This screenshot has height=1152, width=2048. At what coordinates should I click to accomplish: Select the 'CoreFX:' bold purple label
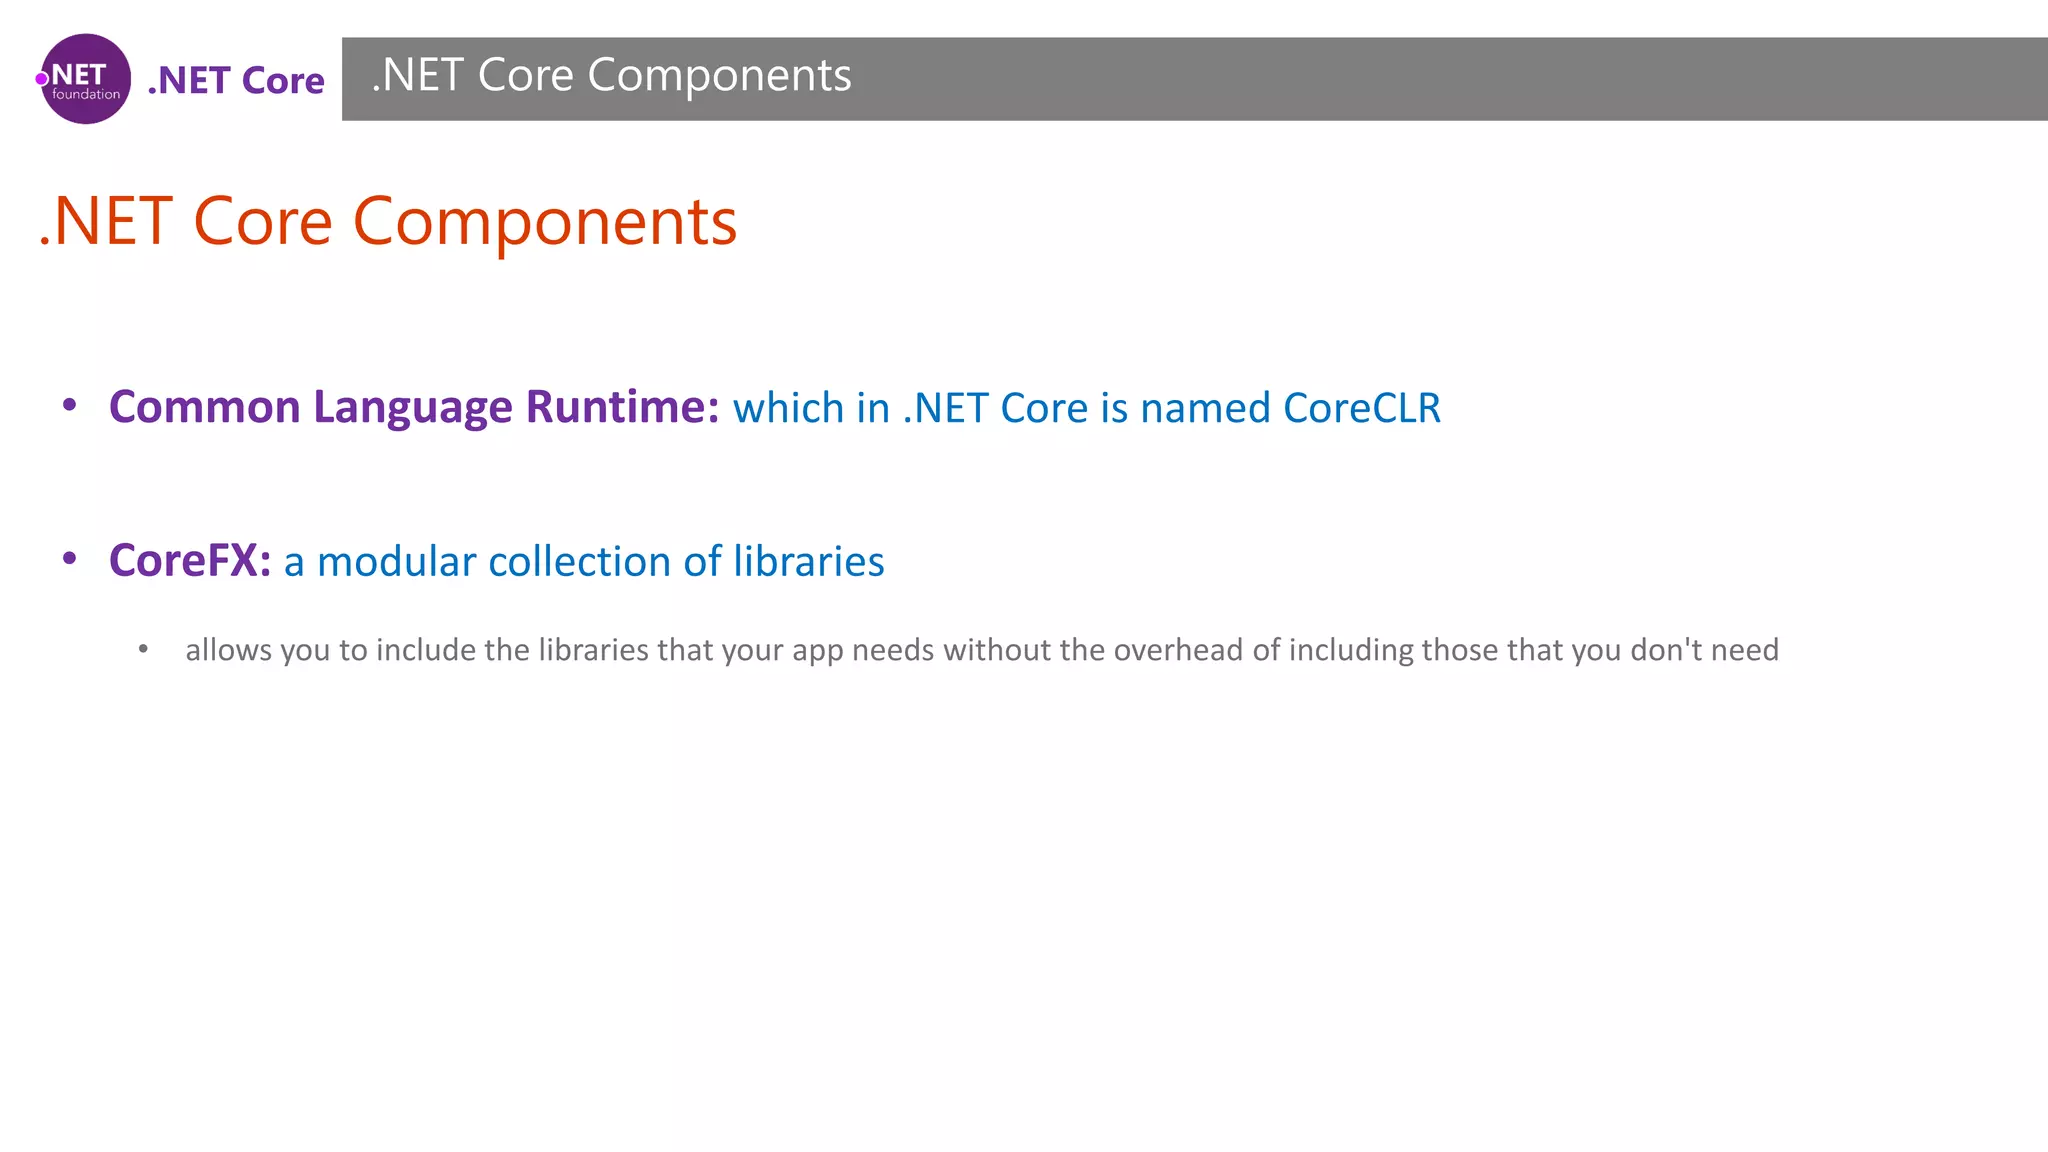tap(190, 560)
